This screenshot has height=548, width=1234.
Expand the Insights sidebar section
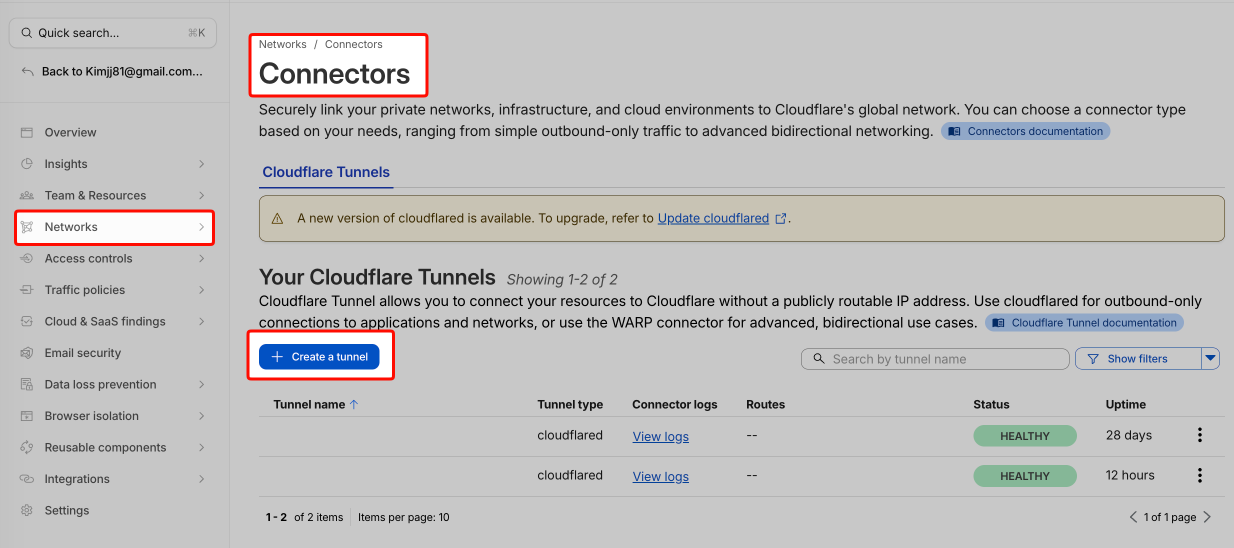click(201, 164)
